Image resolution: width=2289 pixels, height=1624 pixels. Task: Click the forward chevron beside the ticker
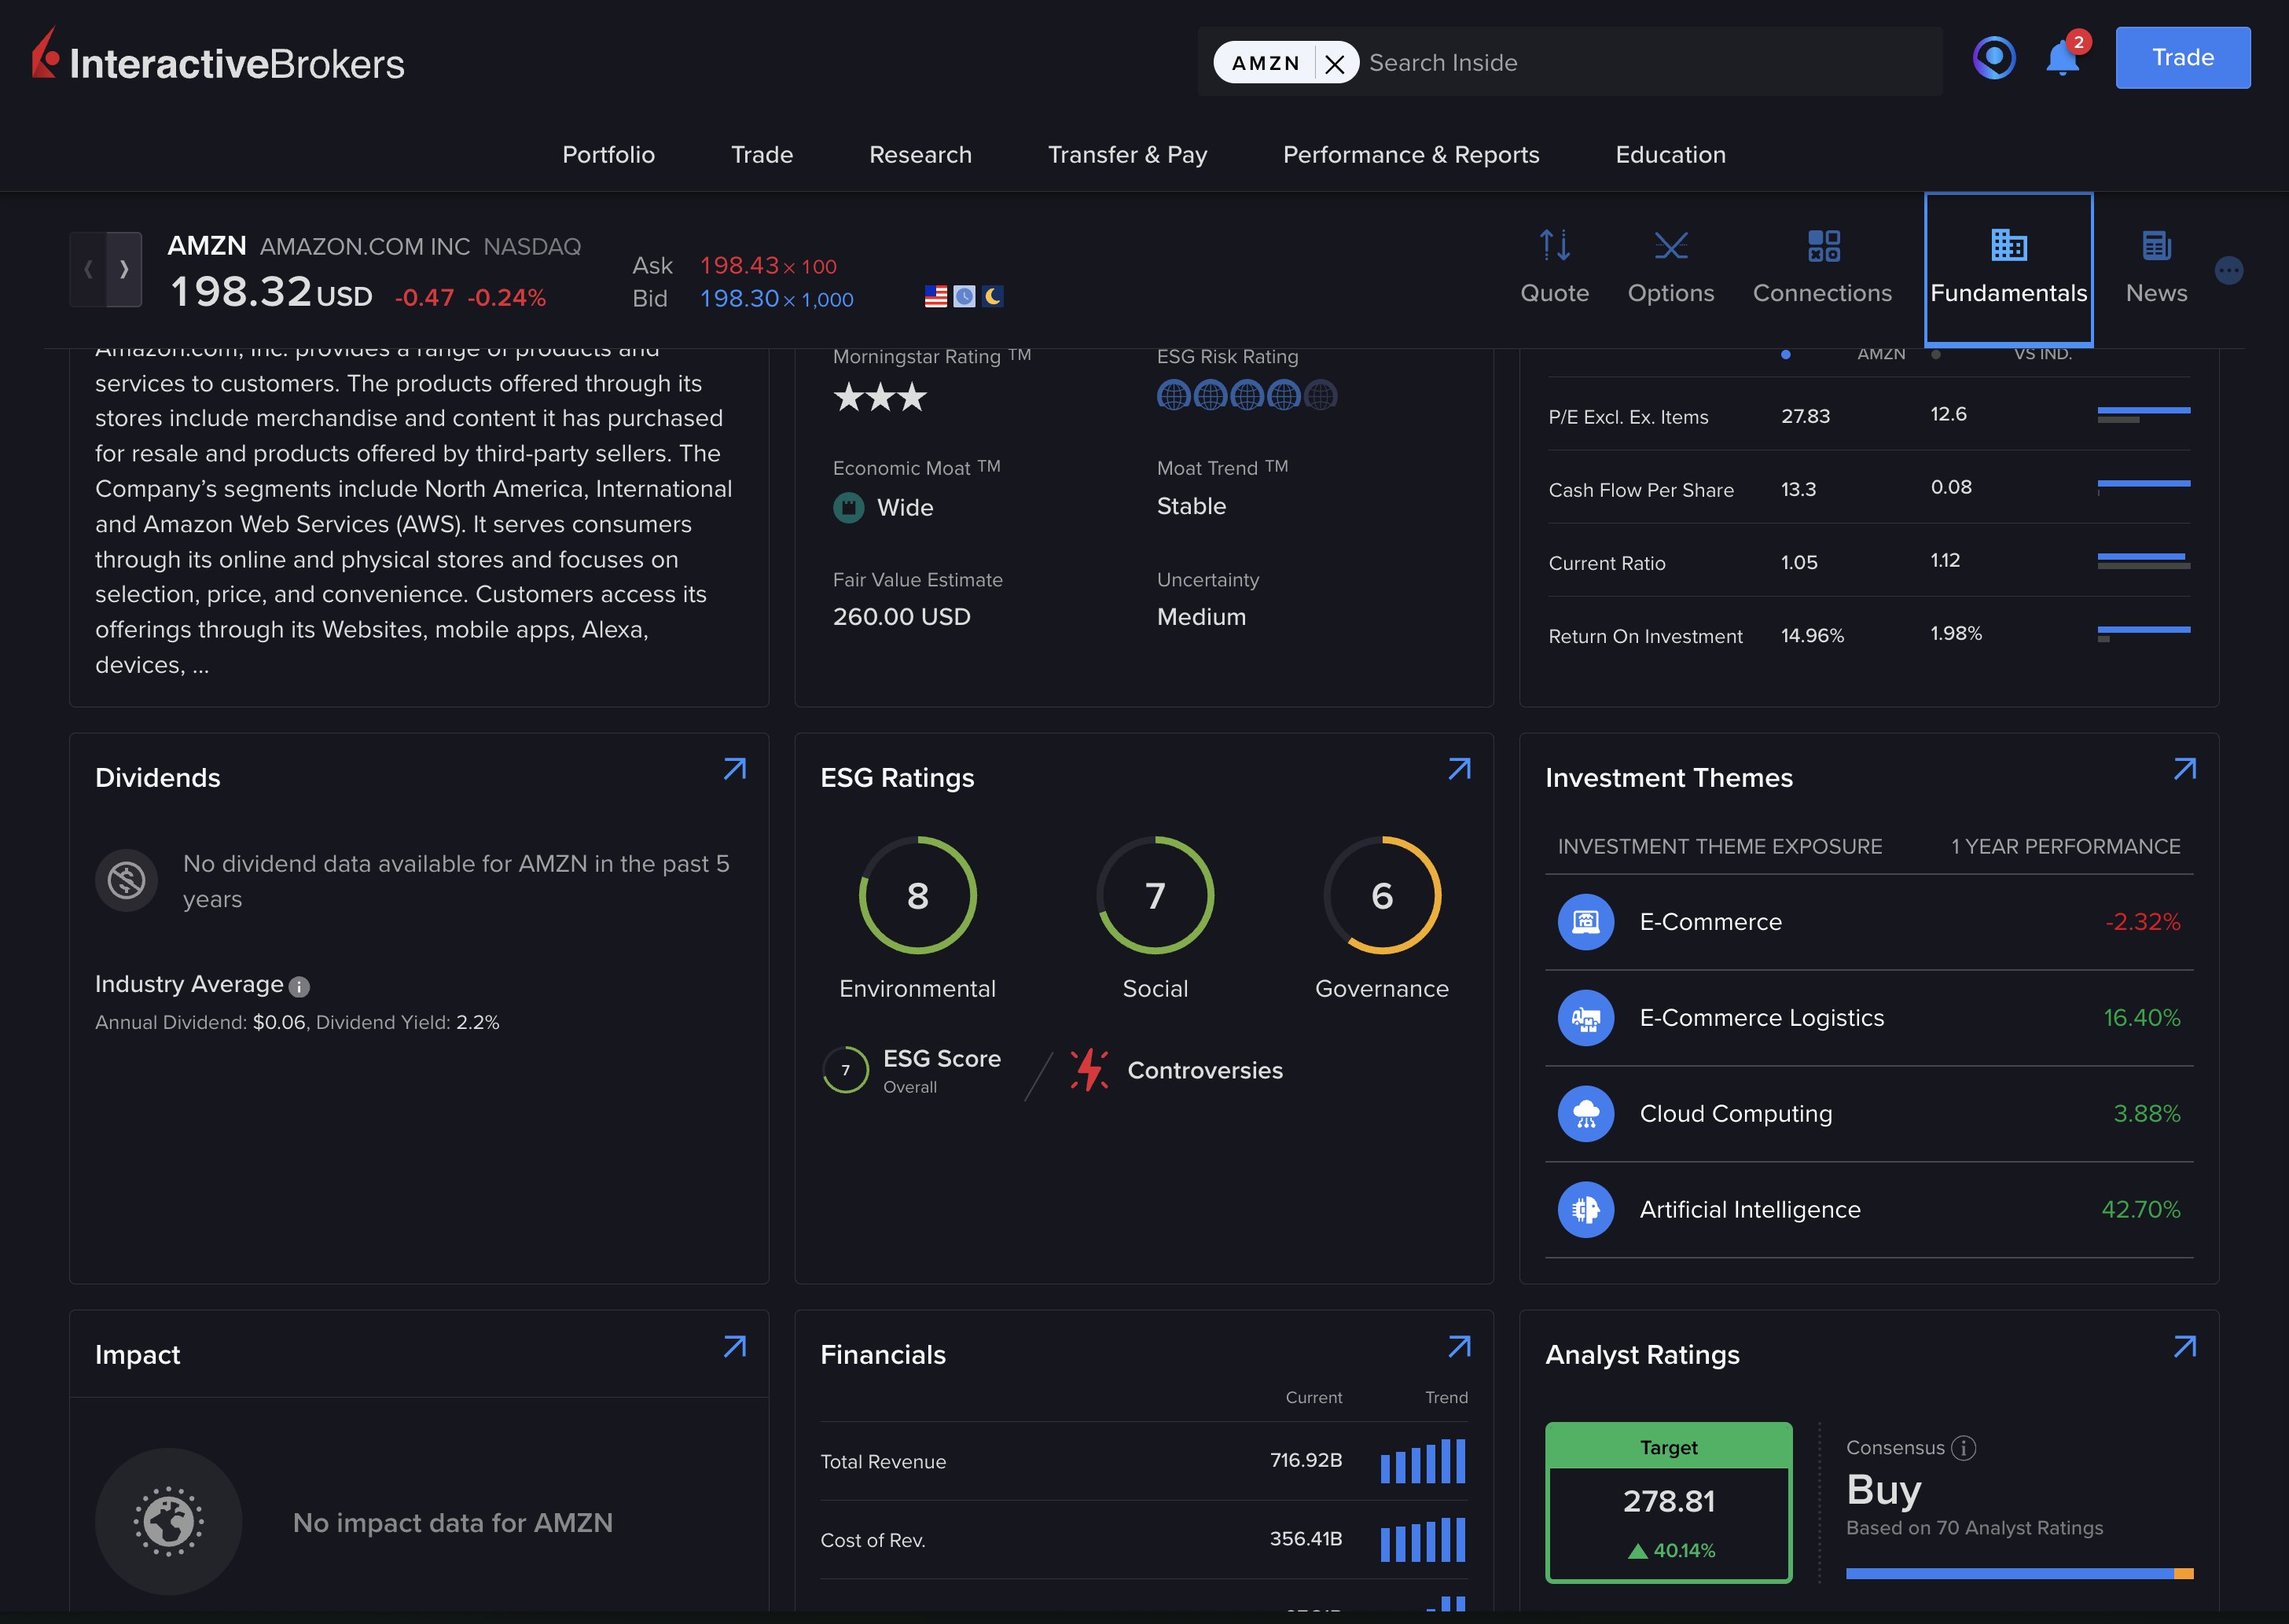point(124,270)
